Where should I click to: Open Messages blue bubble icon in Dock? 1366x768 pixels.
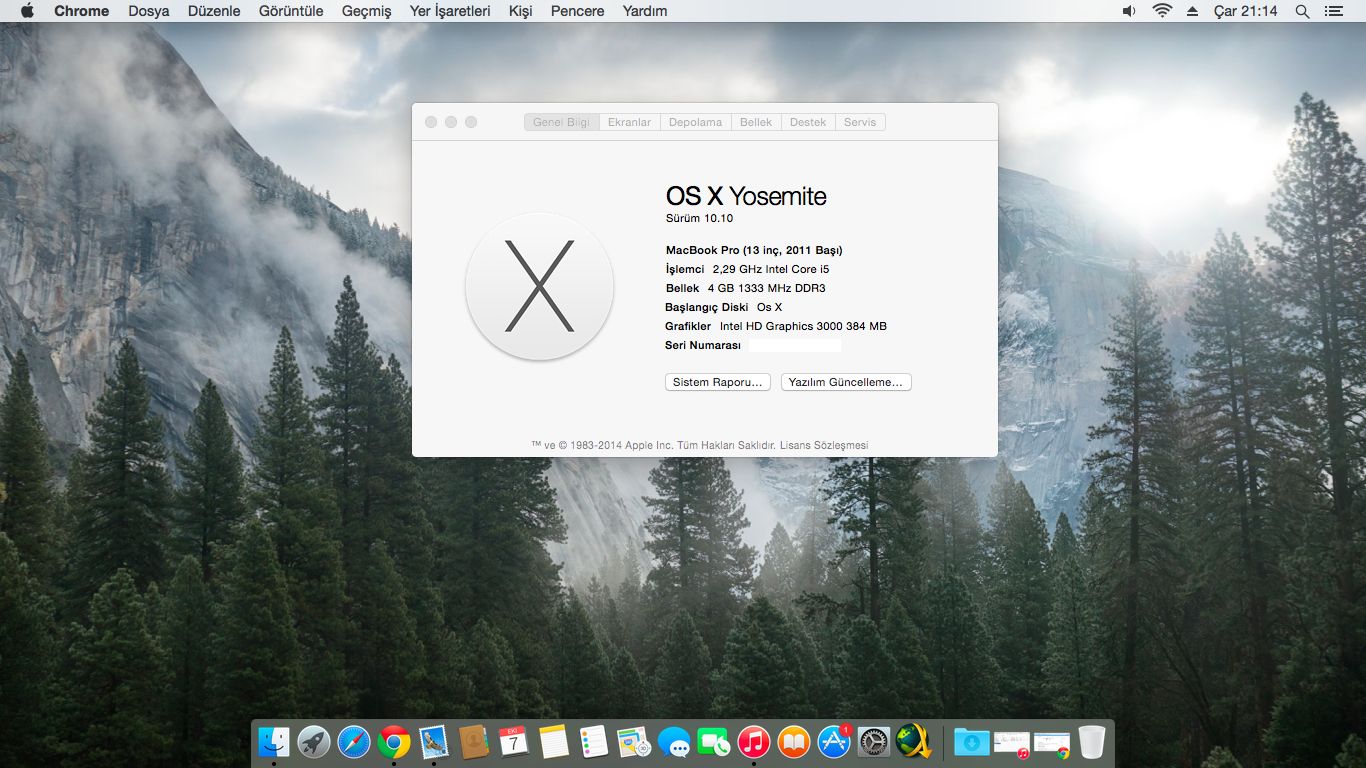coord(674,742)
